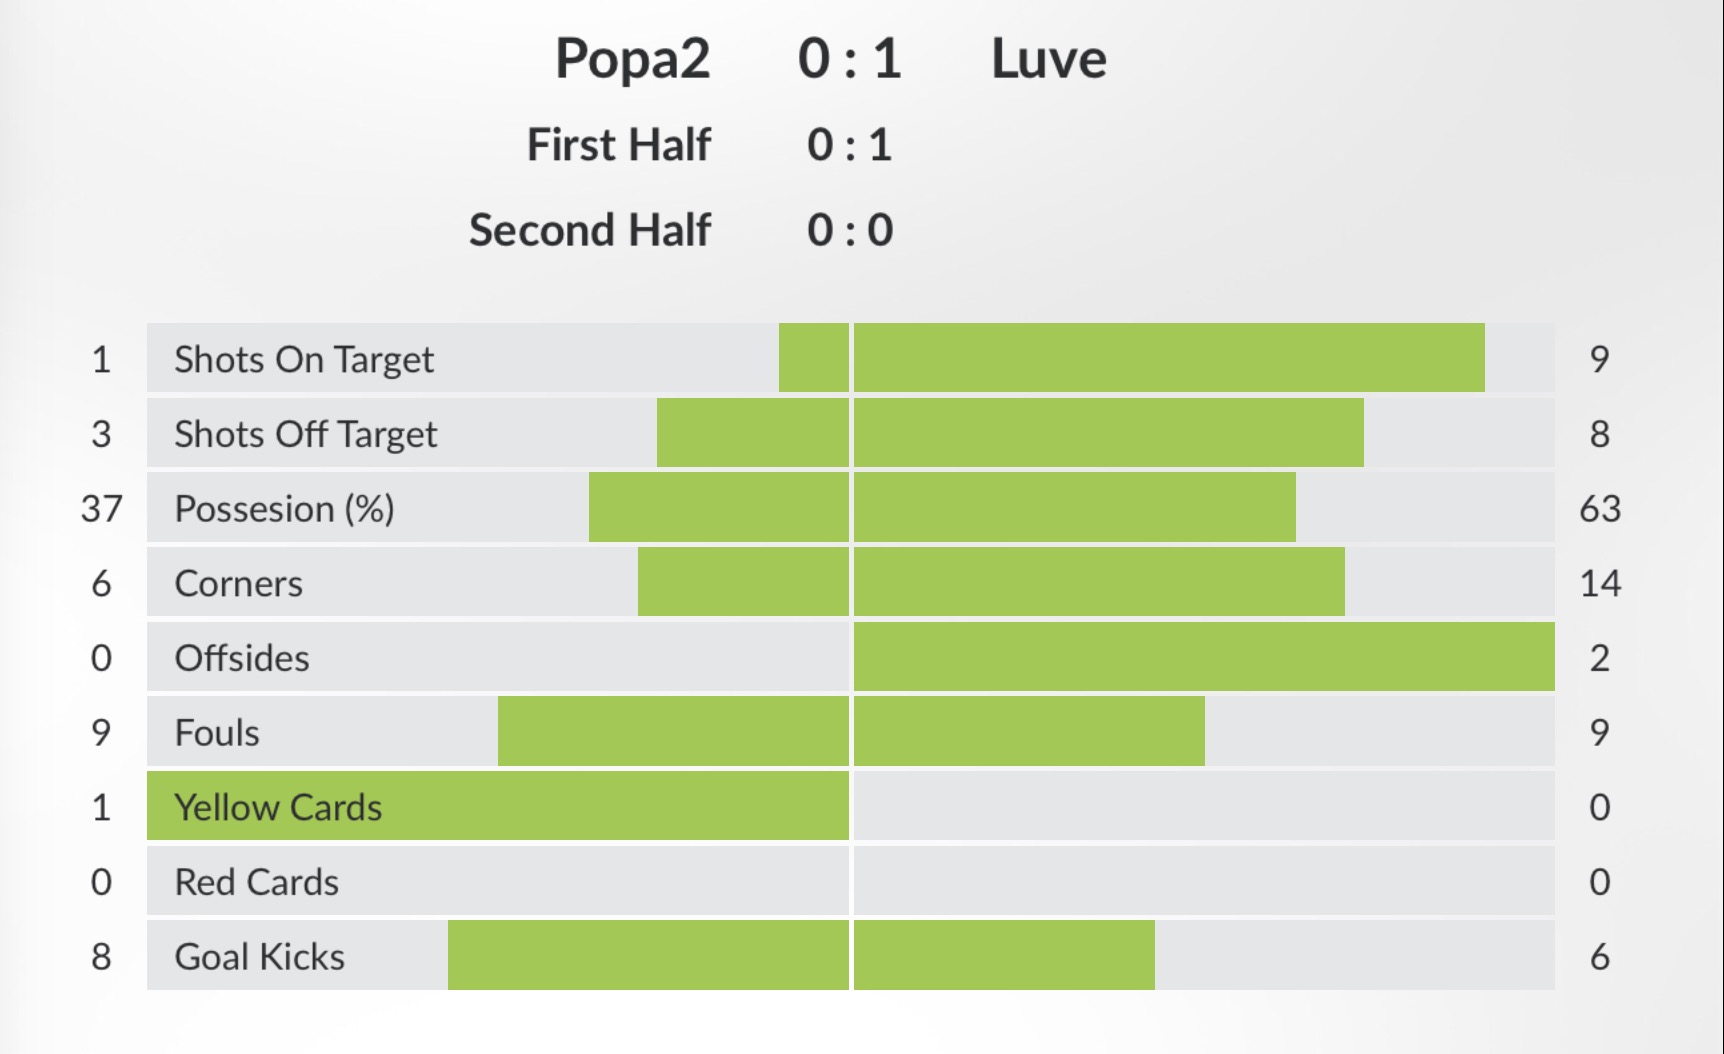Click Luve's corners value 14
Viewport: 1724px width, 1054px height.
(x=1599, y=584)
